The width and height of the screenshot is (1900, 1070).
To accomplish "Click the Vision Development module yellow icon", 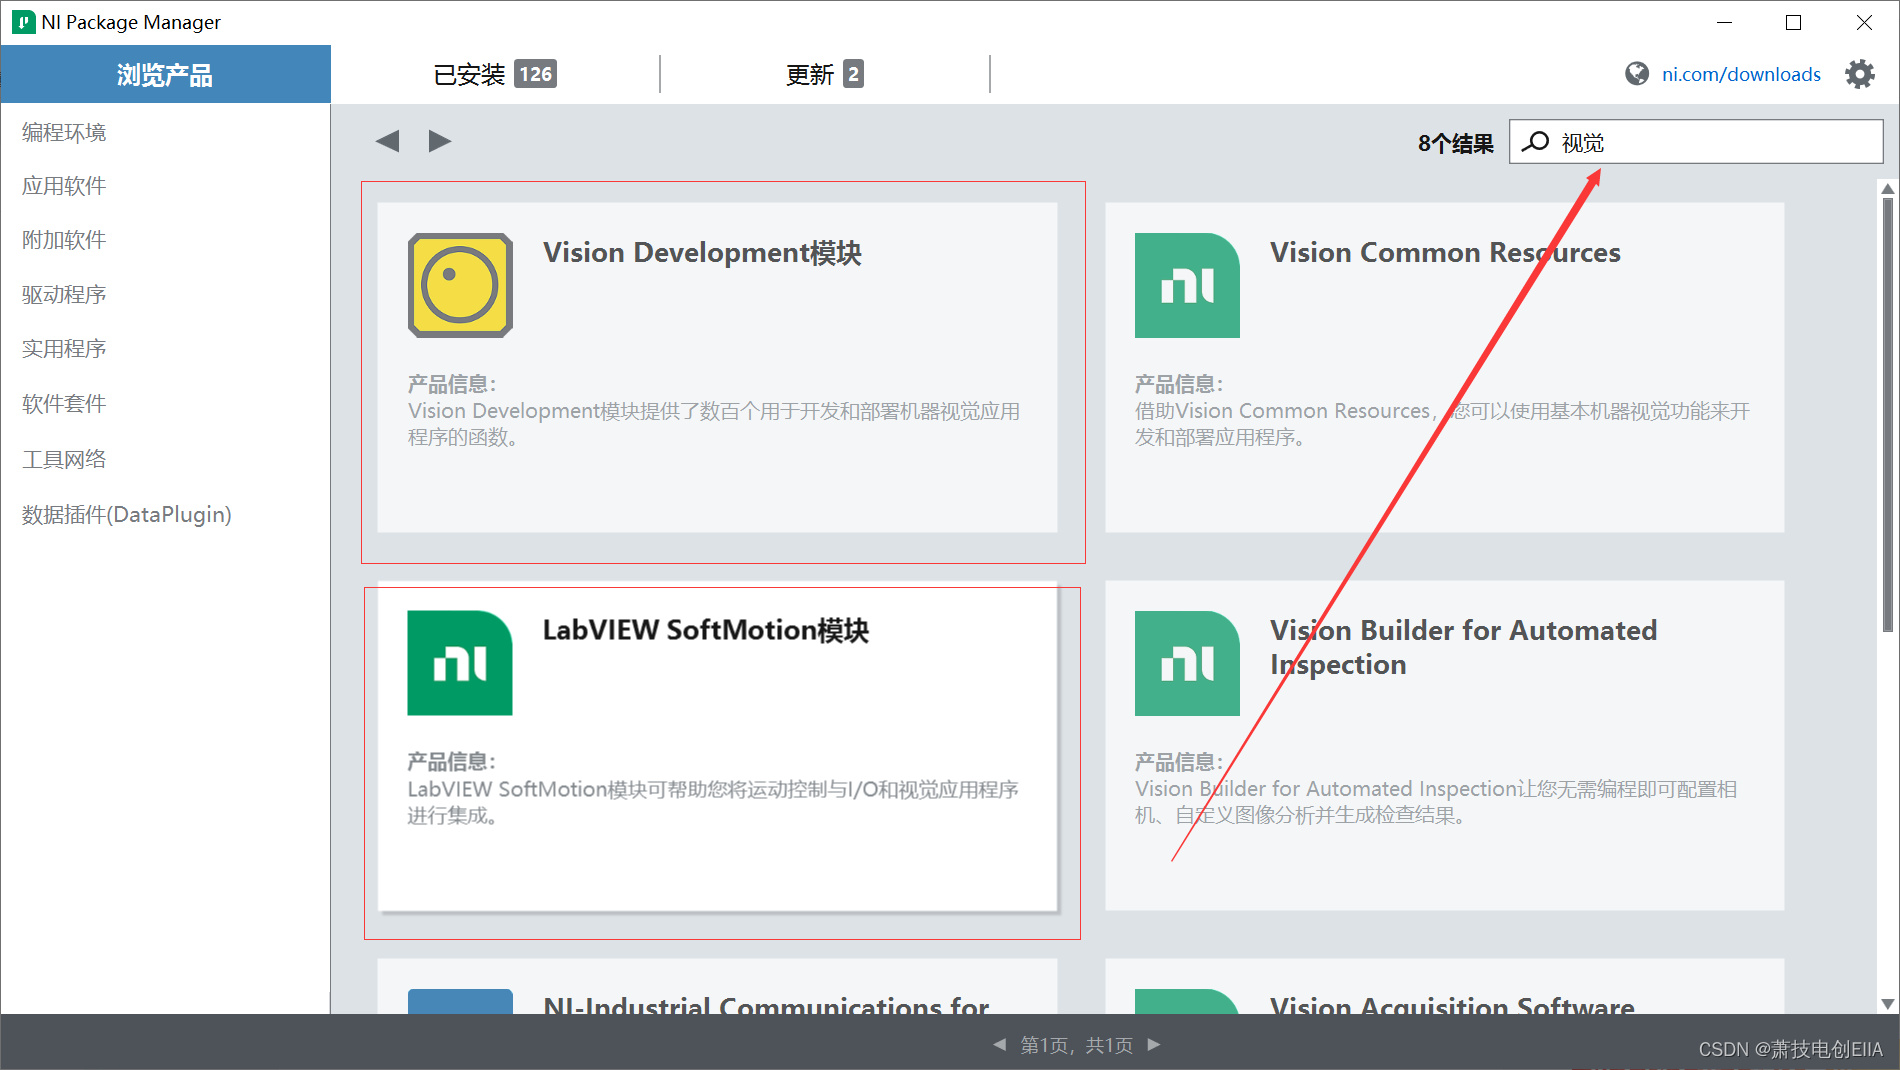I will [x=460, y=285].
